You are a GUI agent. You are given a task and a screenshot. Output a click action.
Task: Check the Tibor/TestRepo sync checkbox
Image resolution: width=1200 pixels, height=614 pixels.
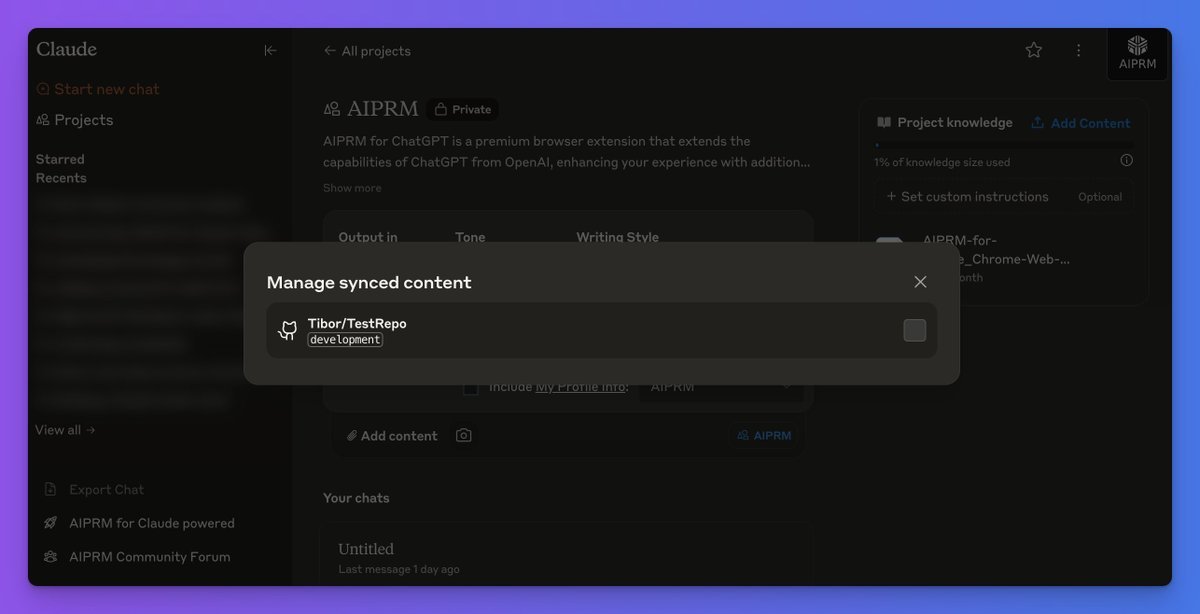click(914, 330)
